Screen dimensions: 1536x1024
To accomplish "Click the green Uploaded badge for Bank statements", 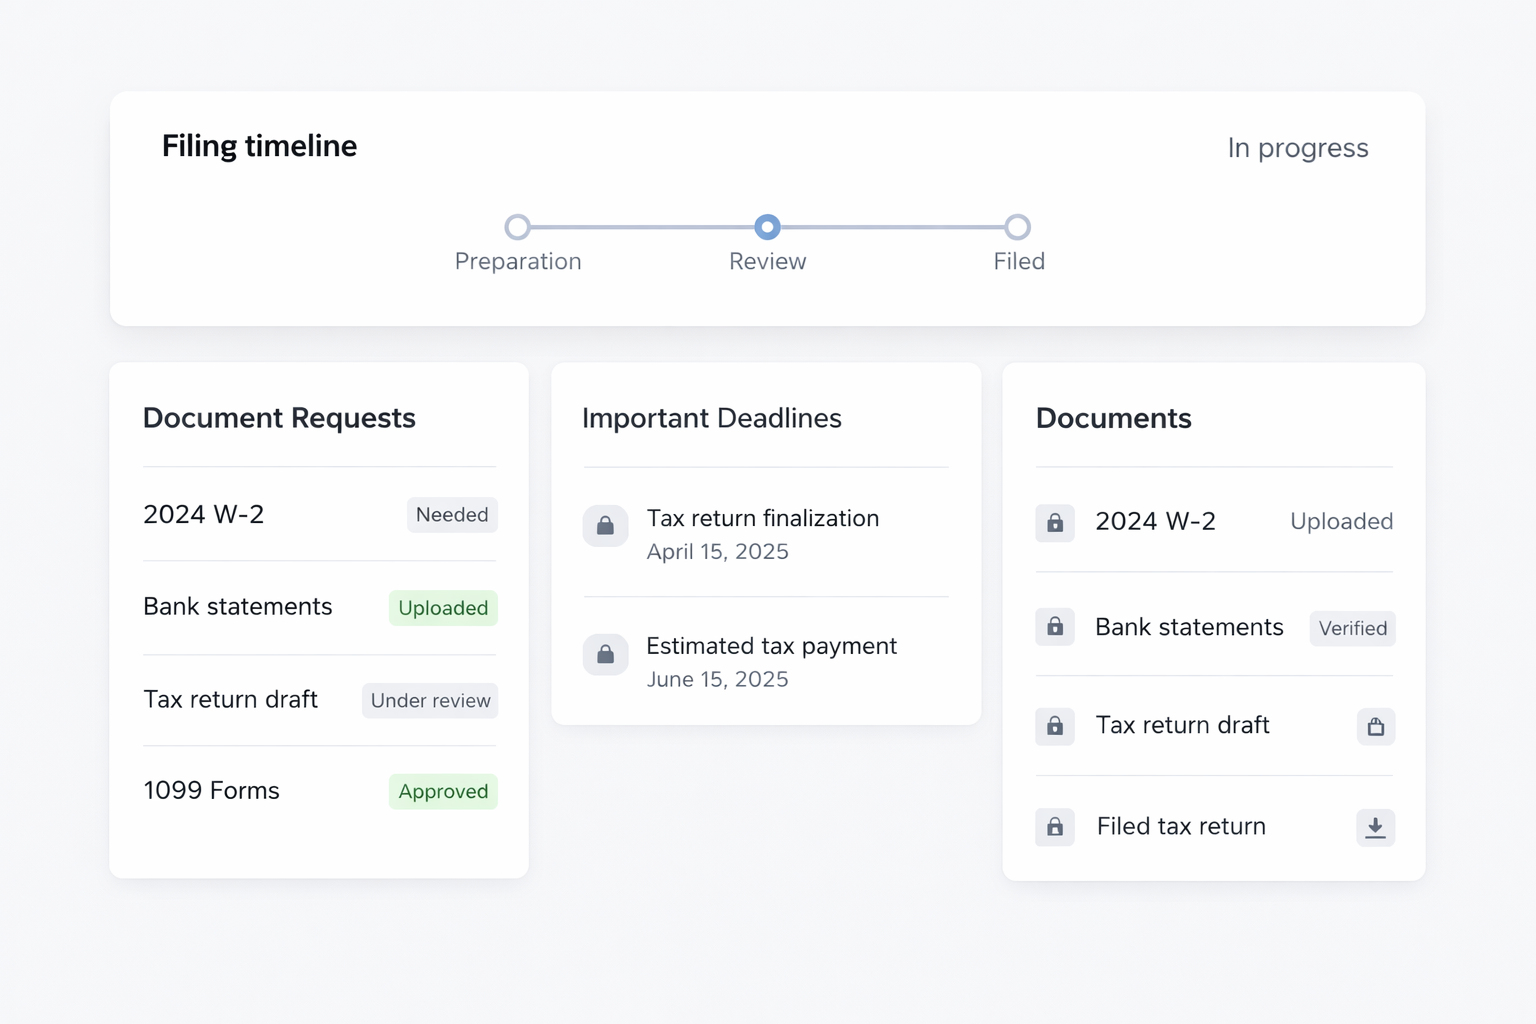I will click(443, 608).
